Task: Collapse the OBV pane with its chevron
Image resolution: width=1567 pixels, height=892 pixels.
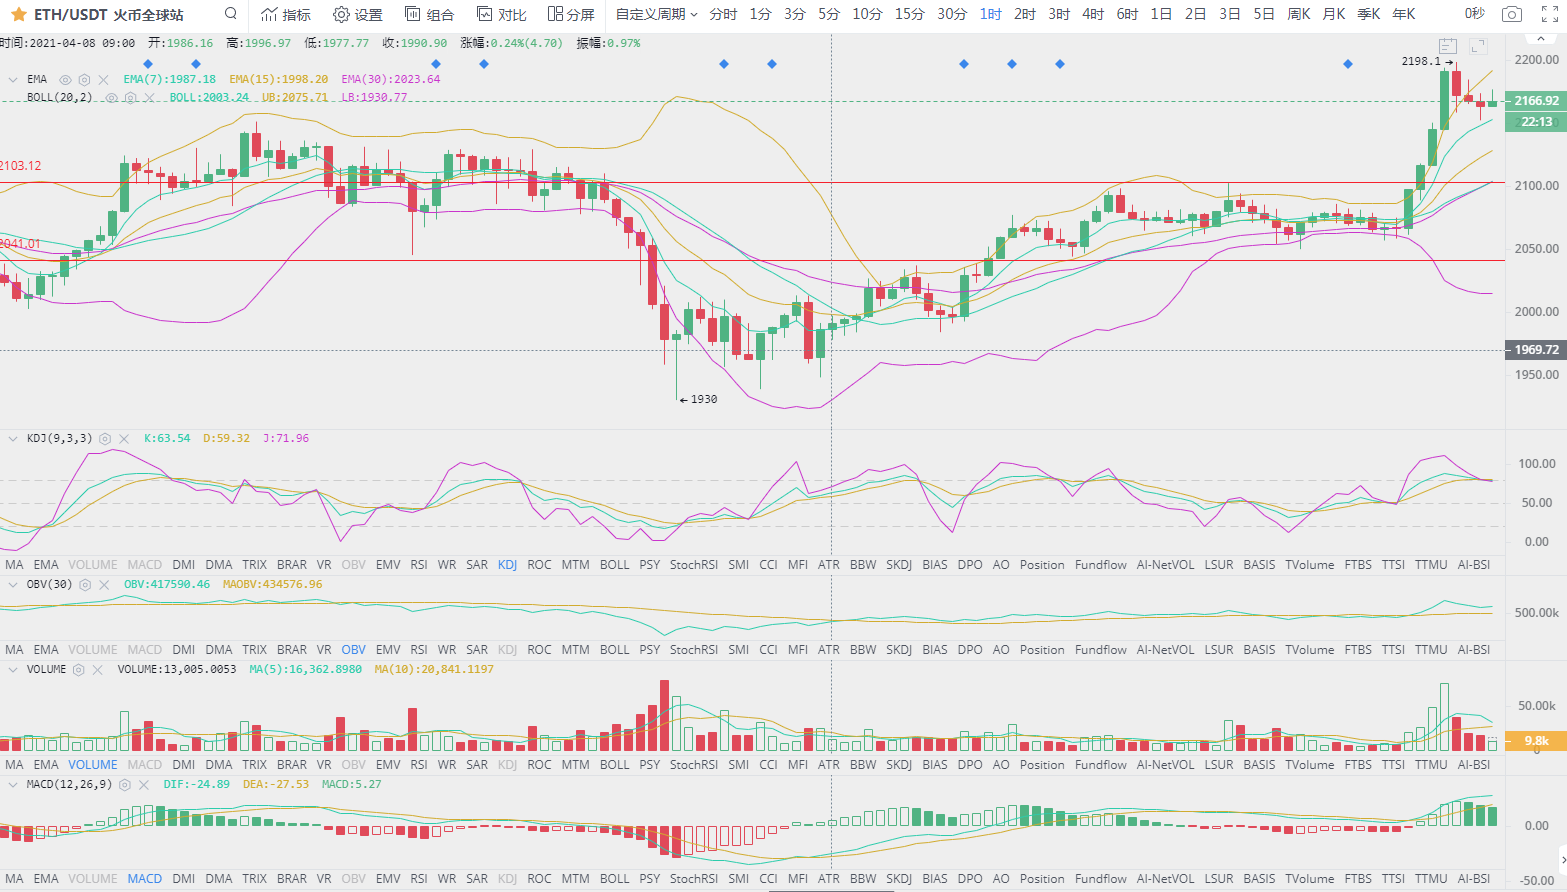Action: 12,585
